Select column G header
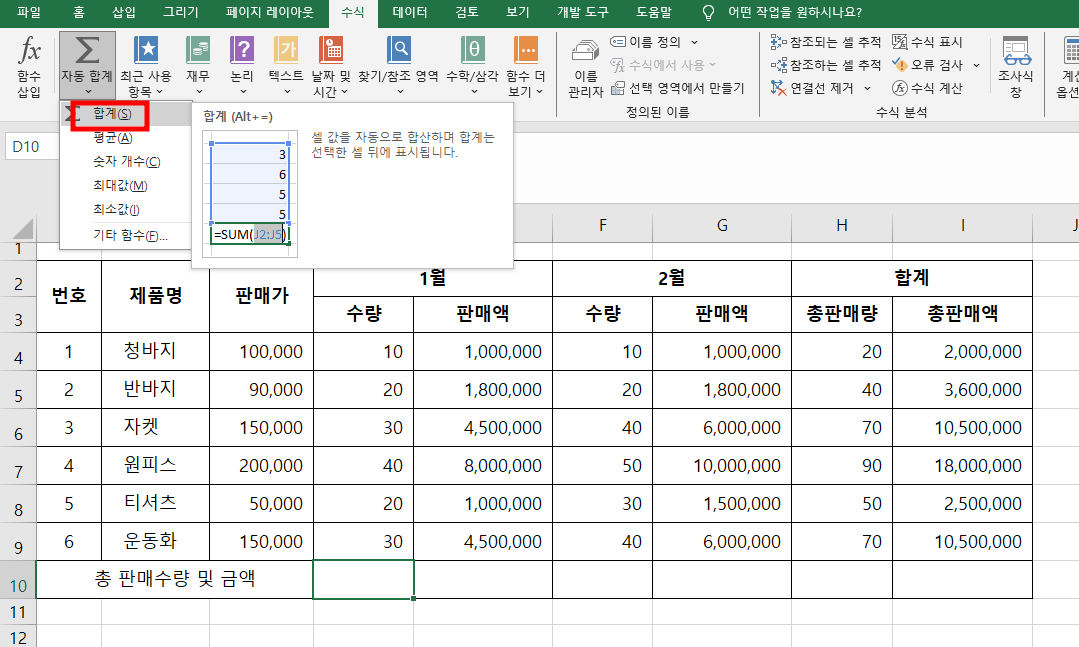Image resolution: width=1079 pixels, height=647 pixels. [722, 225]
